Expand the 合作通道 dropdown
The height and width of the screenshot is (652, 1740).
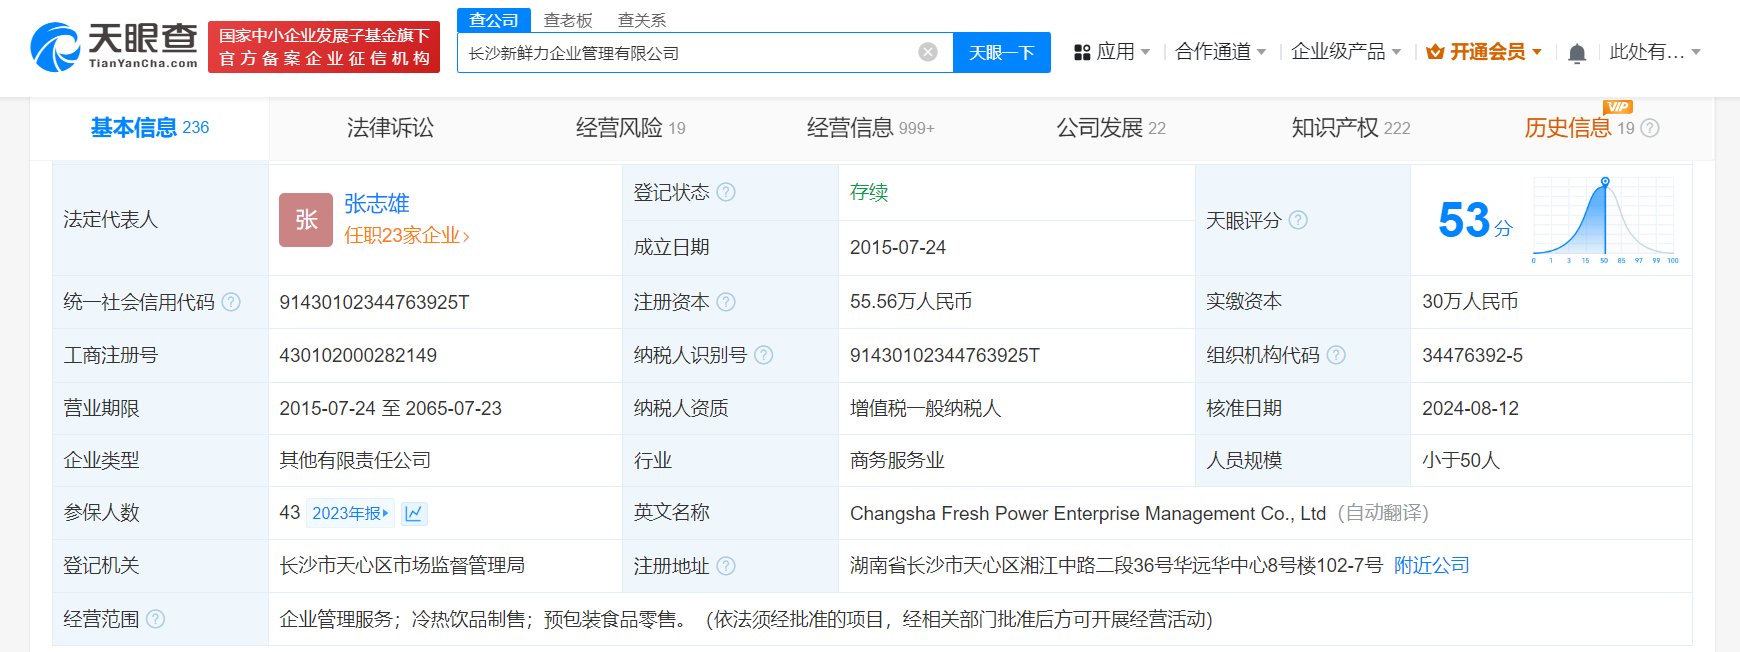pos(1220,52)
